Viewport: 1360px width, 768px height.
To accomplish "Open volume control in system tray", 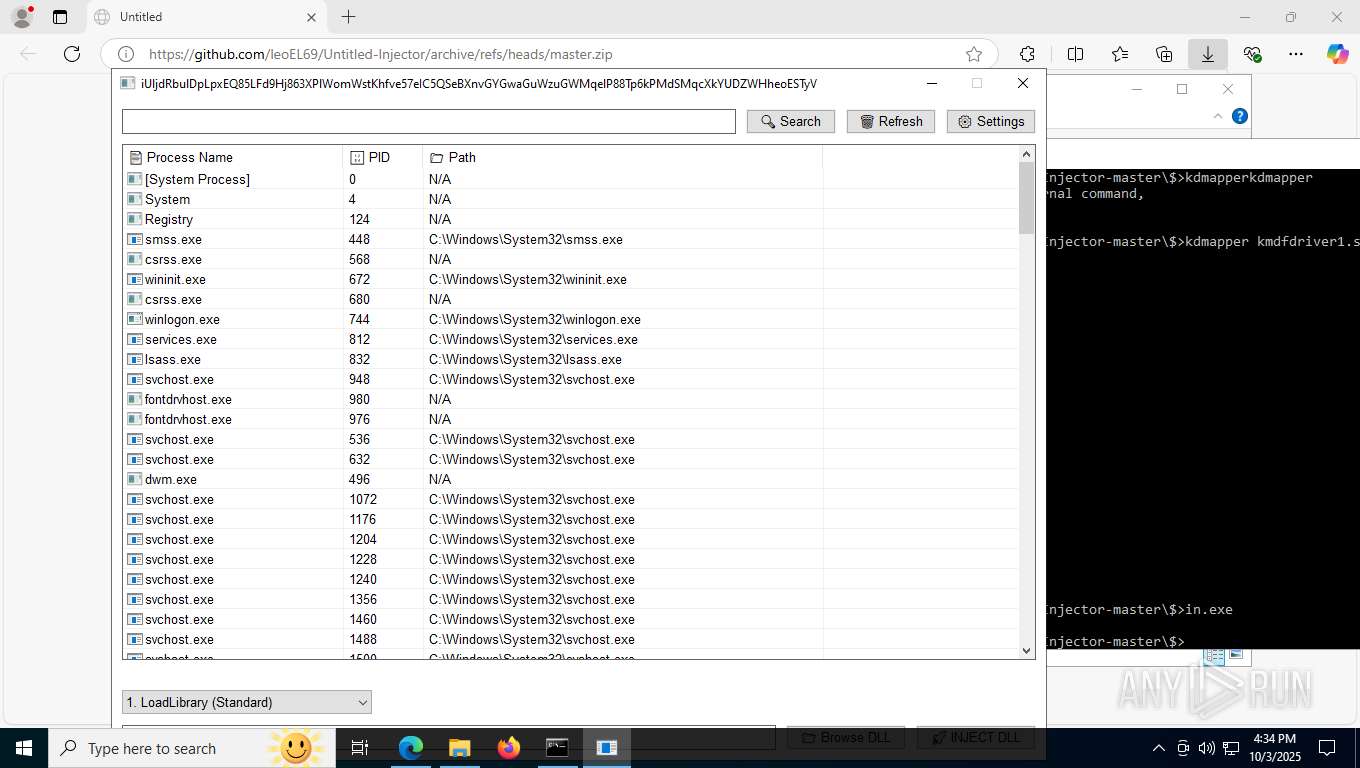I will 1206,748.
